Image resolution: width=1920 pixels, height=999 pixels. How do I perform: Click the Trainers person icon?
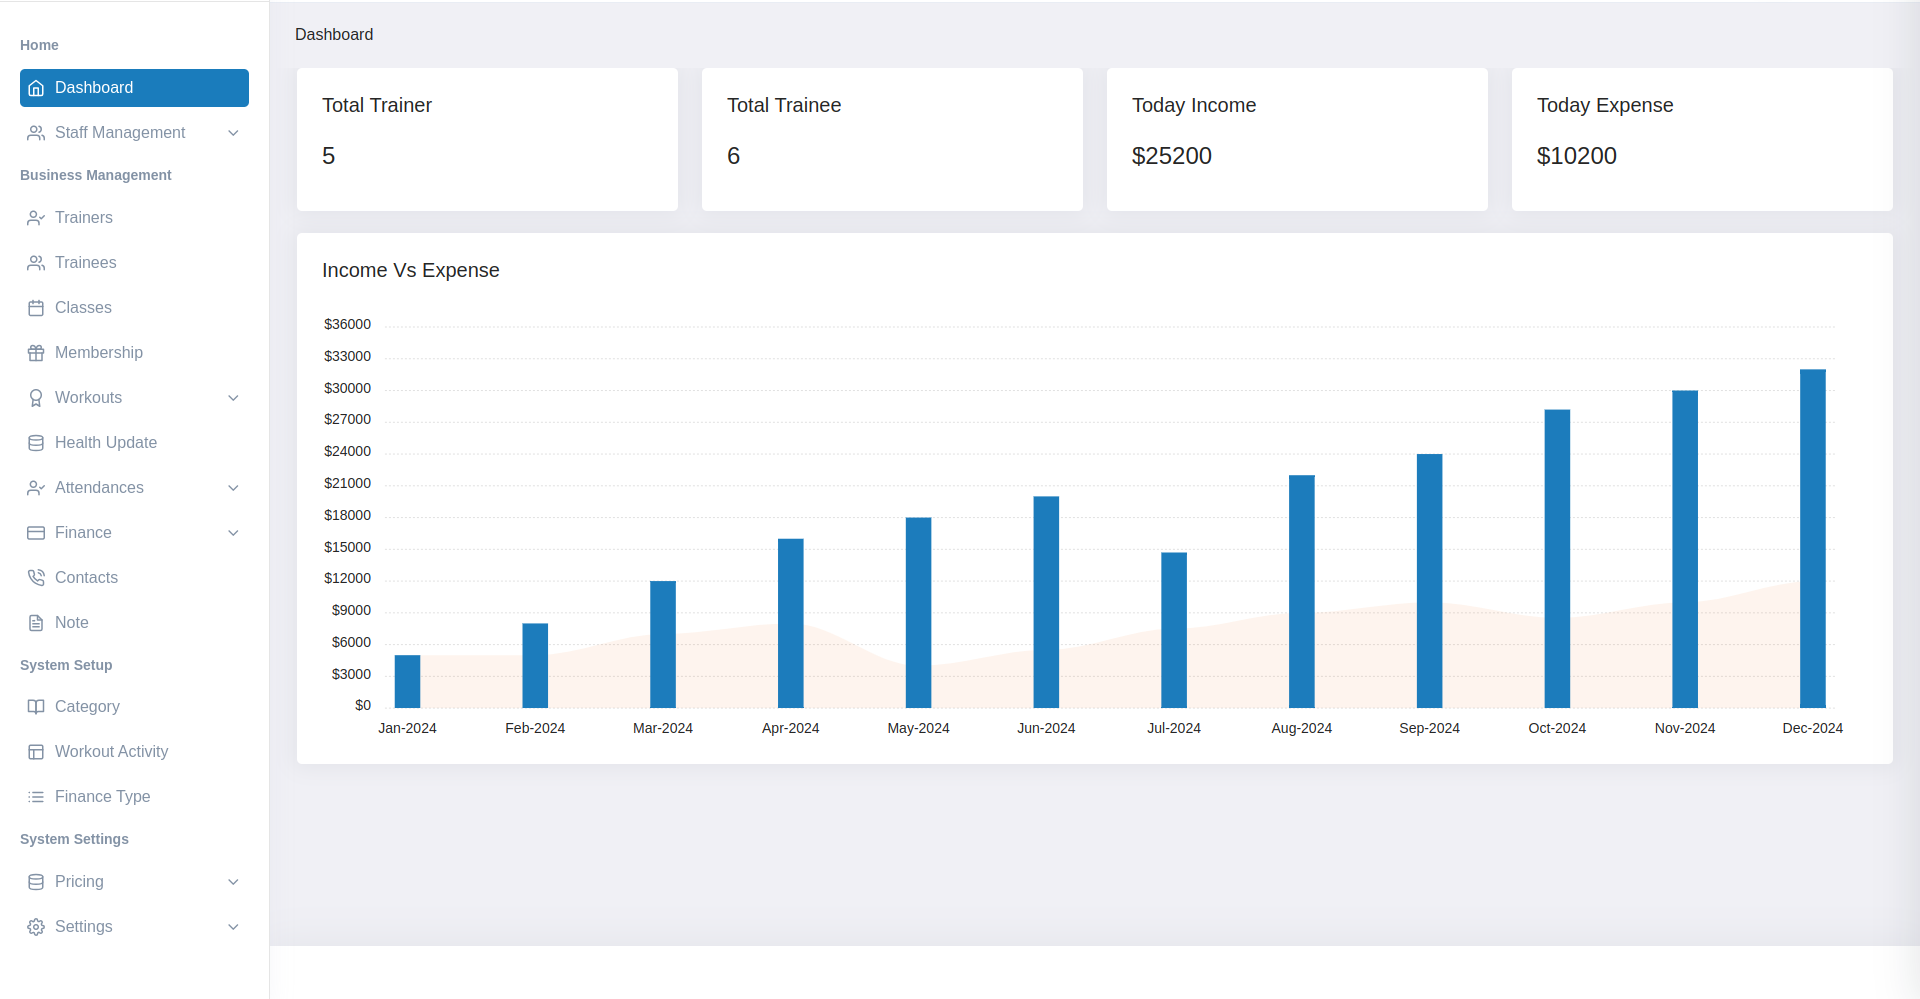pyautogui.click(x=36, y=218)
